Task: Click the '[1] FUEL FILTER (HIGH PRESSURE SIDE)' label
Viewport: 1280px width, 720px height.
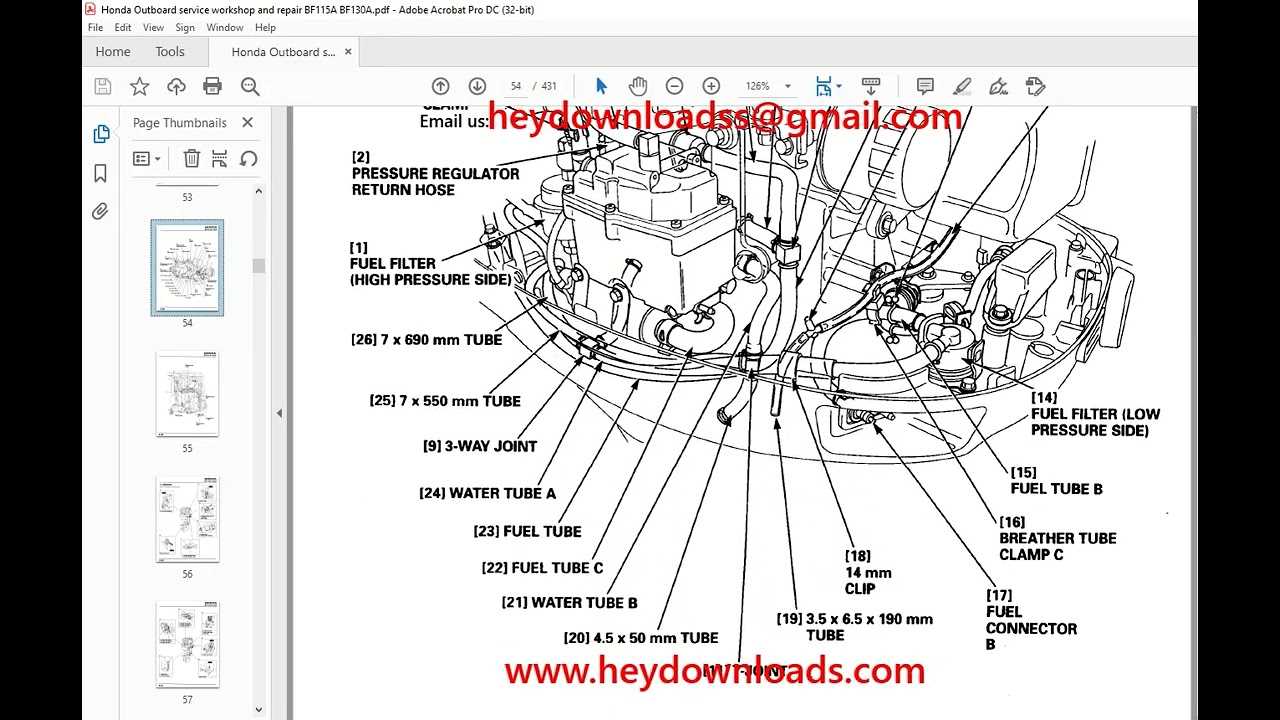Action: click(430, 263)
